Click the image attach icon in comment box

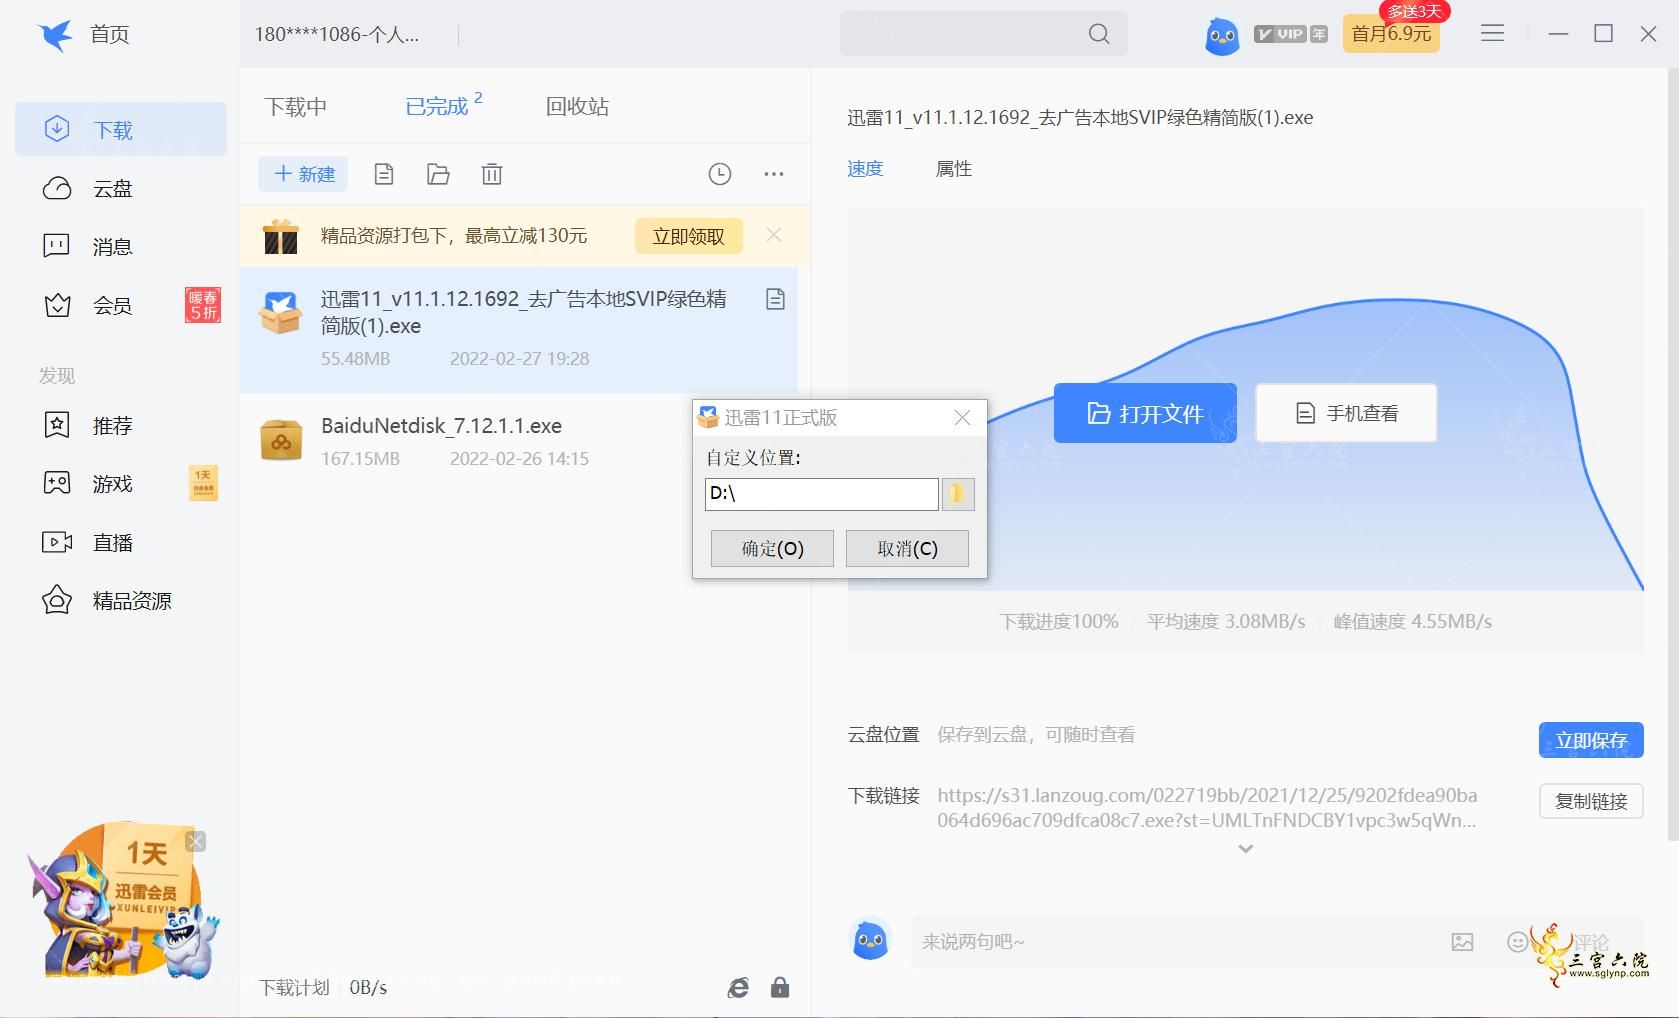1462,942
